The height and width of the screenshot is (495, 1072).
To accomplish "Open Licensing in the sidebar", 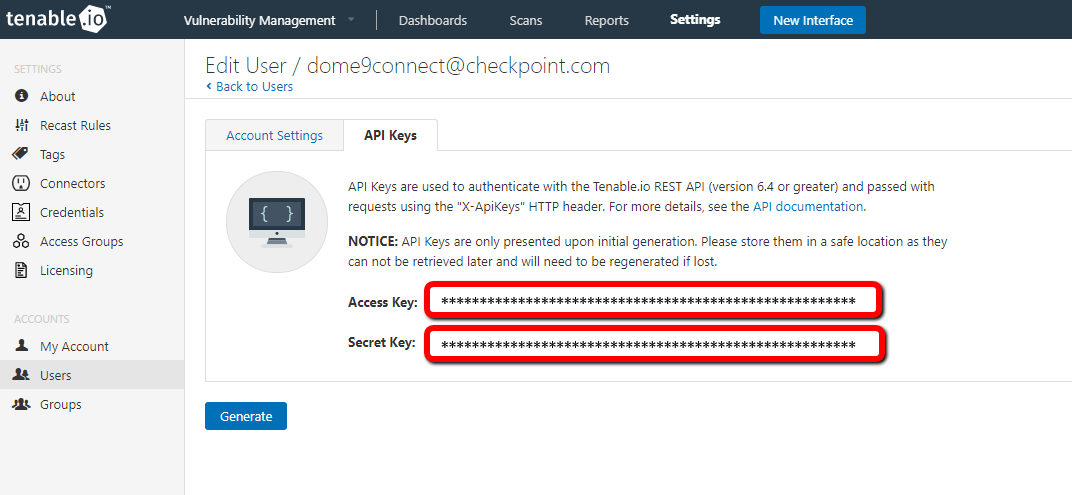I will pos(66,271).
